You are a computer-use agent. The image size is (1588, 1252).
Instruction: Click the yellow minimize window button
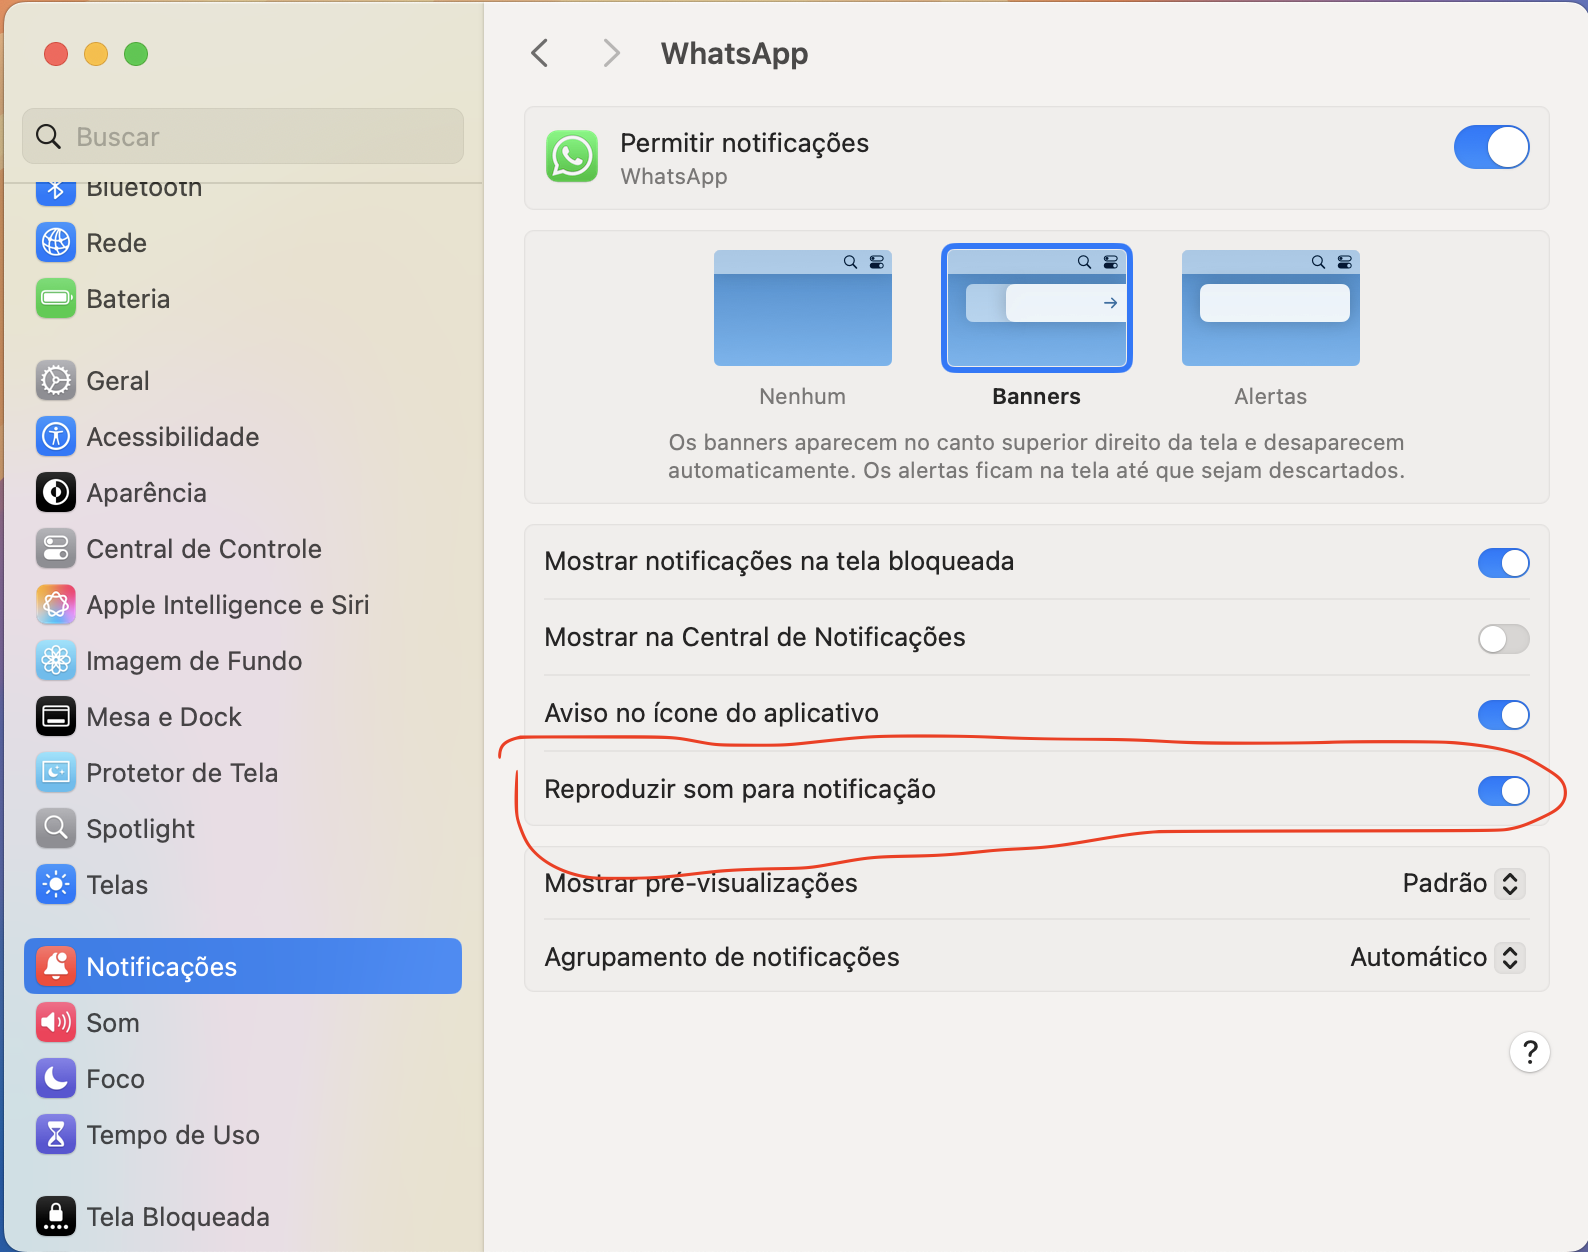96,54
